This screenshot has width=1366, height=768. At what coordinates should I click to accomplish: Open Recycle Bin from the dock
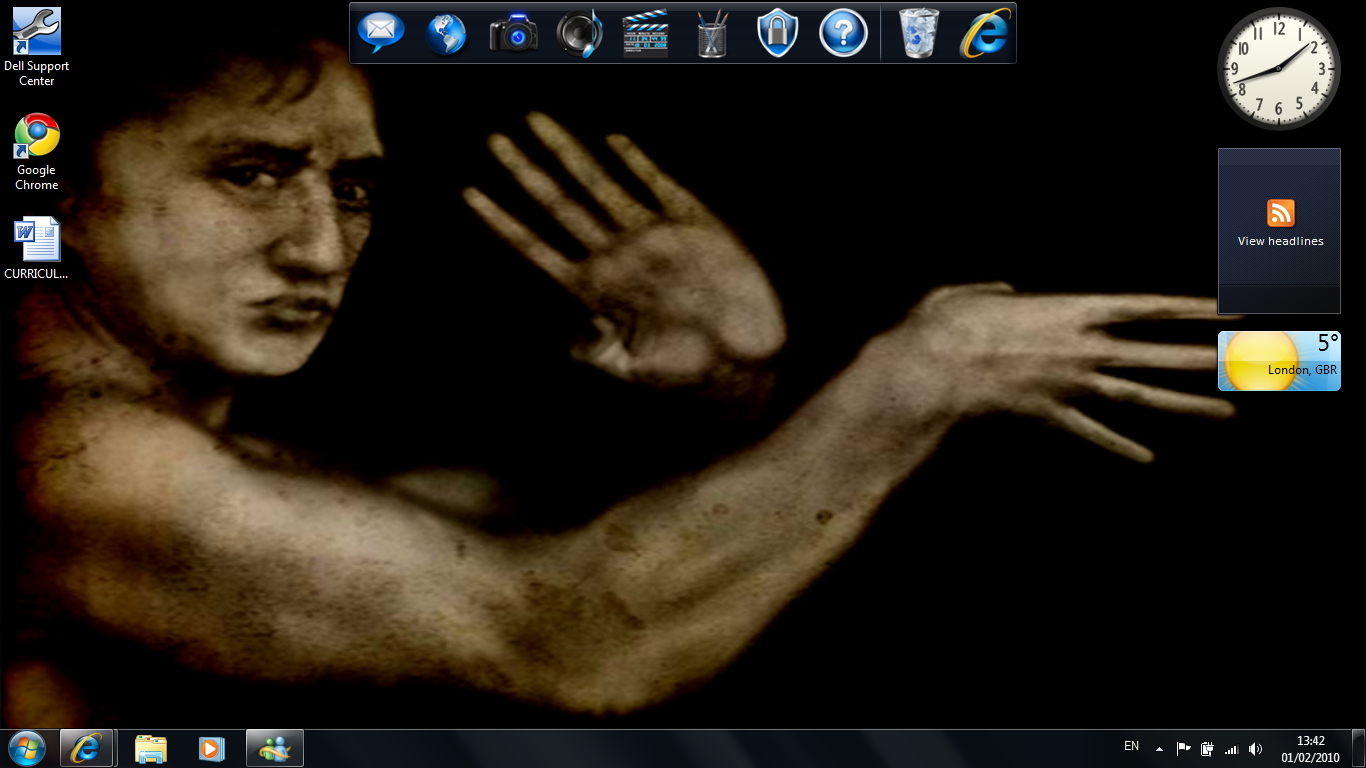[919, 34]
